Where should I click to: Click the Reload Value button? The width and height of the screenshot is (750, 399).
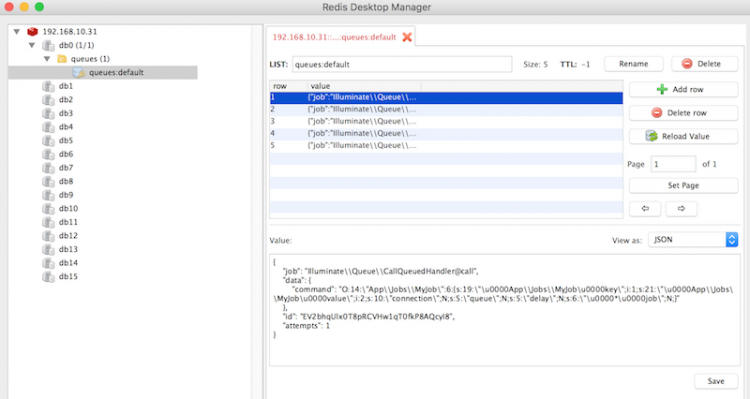click(684, 136)
